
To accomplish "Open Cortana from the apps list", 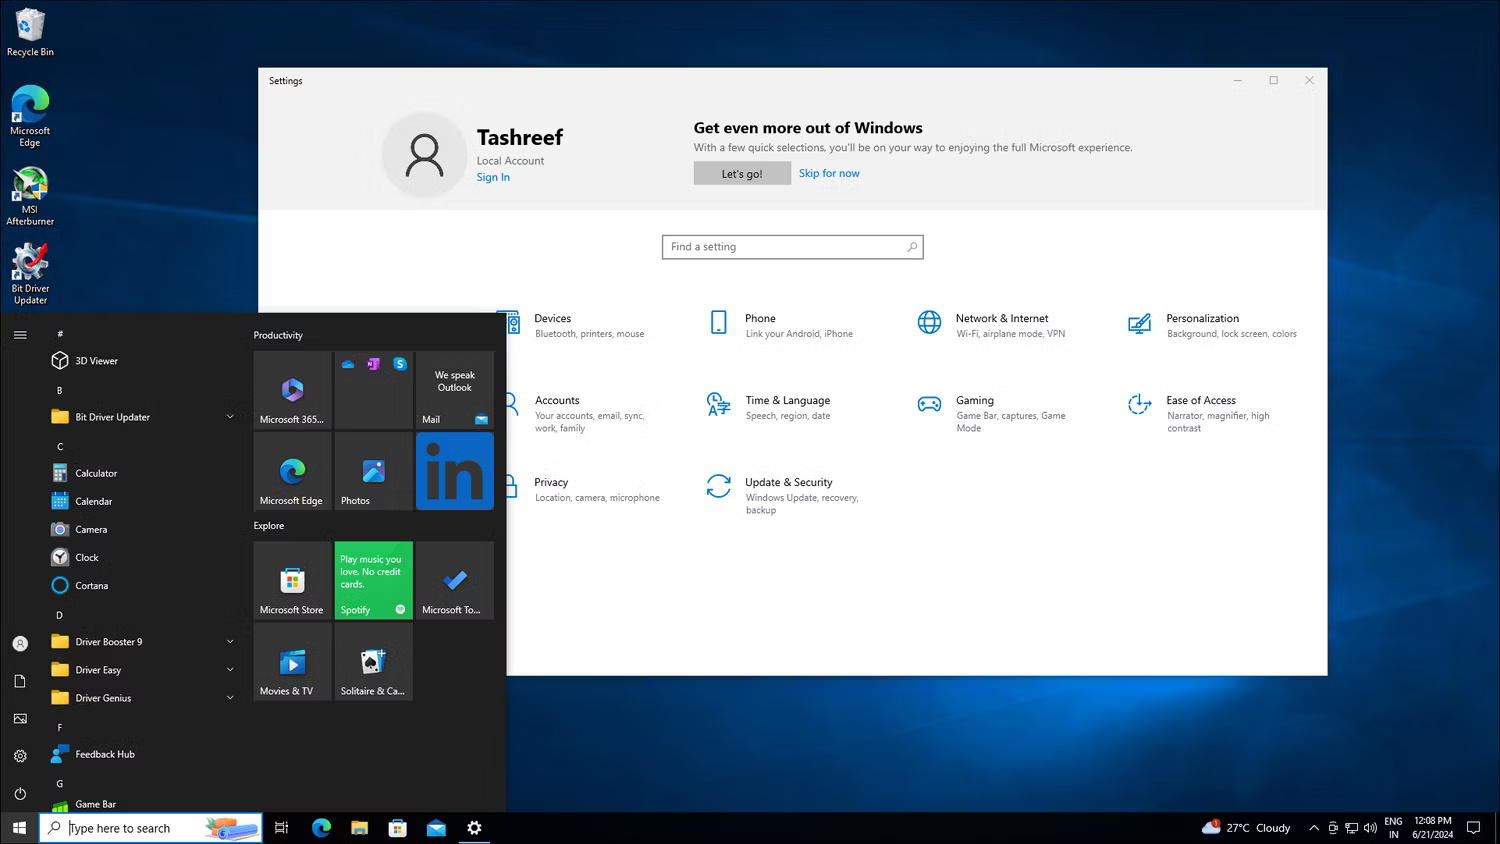I will (89, 585).
